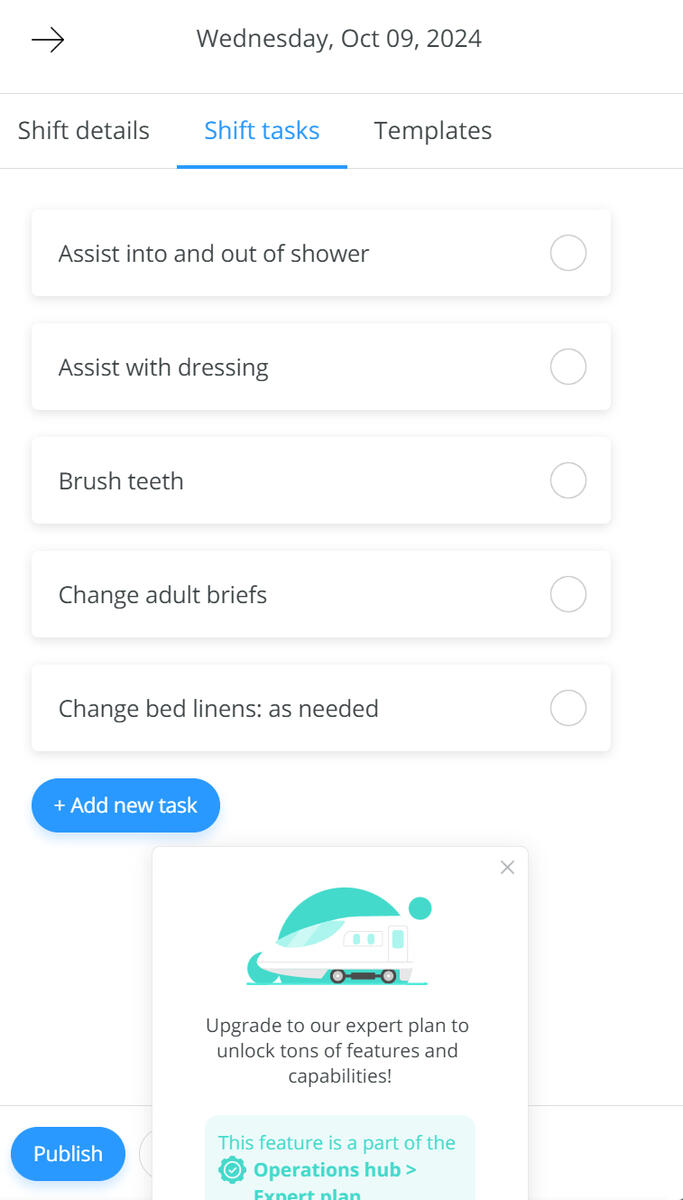The image size is (683, 1200).
Task: Mark 'Change bed linens: as needed' complete
Action: click(x=568, y=708)
